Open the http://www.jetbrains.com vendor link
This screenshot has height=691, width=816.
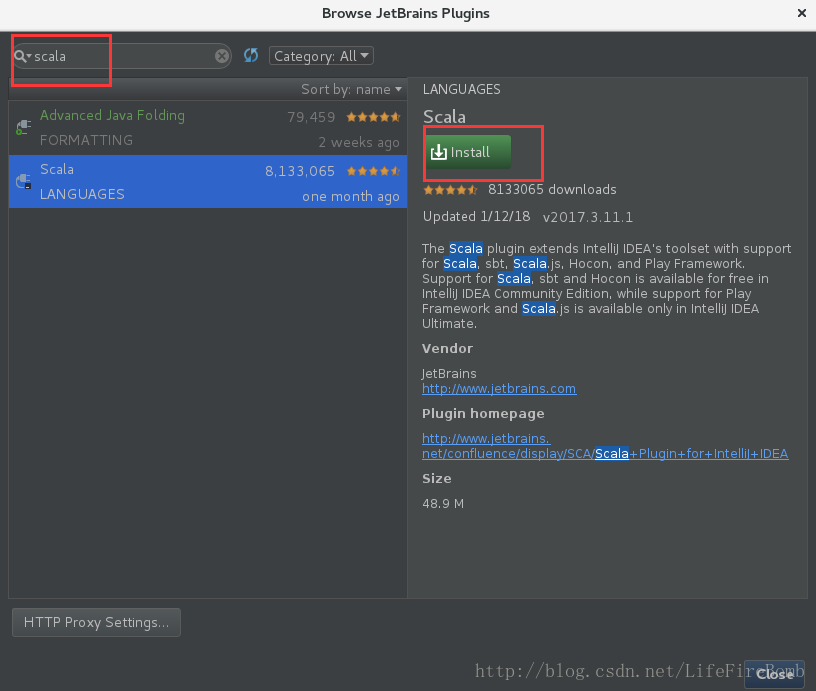(499, 389)
